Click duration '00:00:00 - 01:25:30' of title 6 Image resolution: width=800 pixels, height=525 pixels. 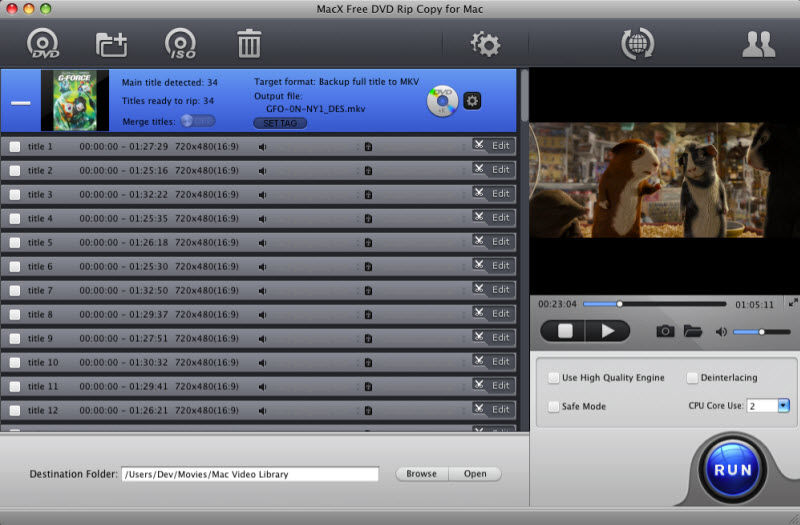pos(123,266)
